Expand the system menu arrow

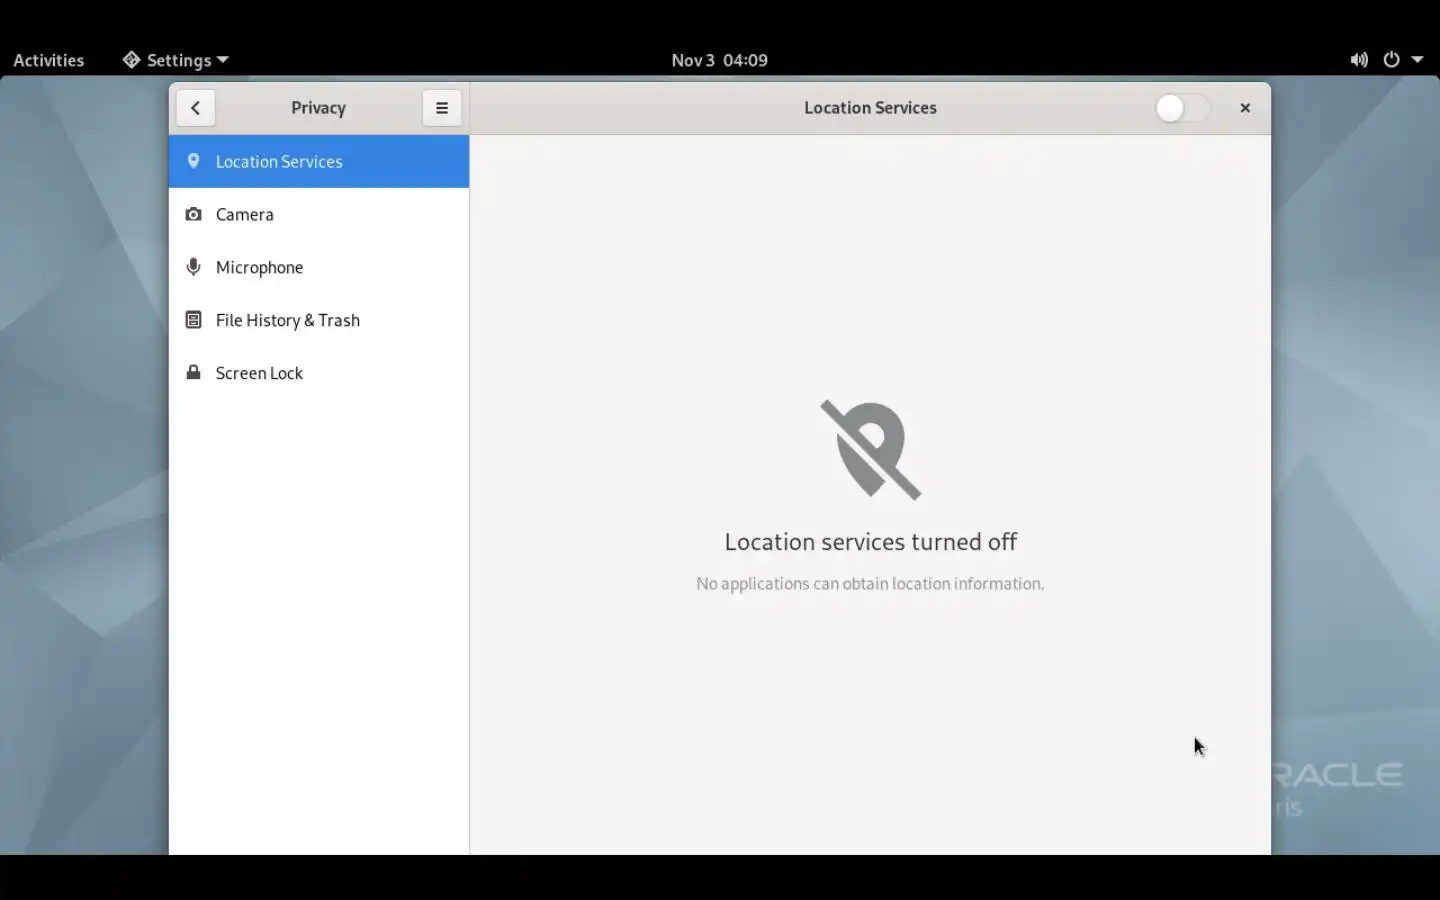click(x=1417, y=60)
